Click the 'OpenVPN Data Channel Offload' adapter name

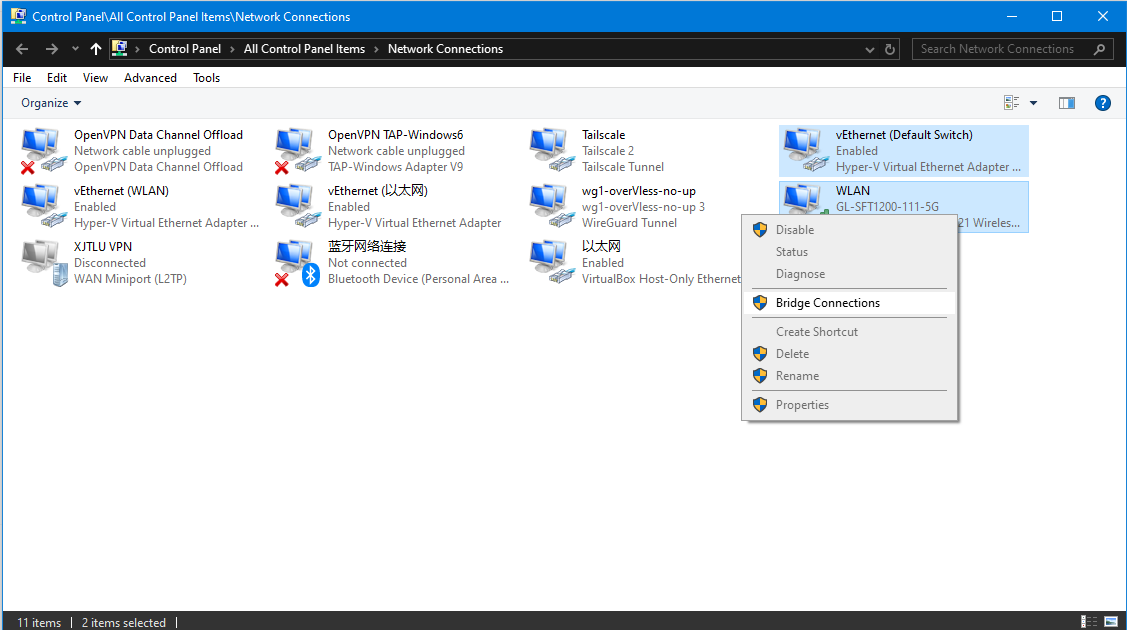click(x=158, y=135)
